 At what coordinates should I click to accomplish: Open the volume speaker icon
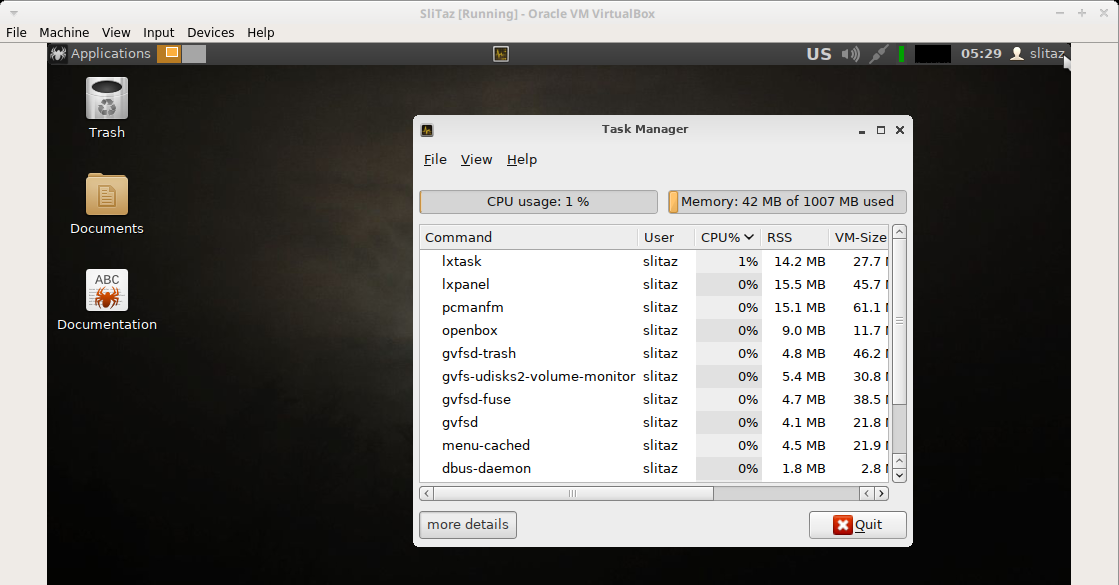(x=851, y=54)
